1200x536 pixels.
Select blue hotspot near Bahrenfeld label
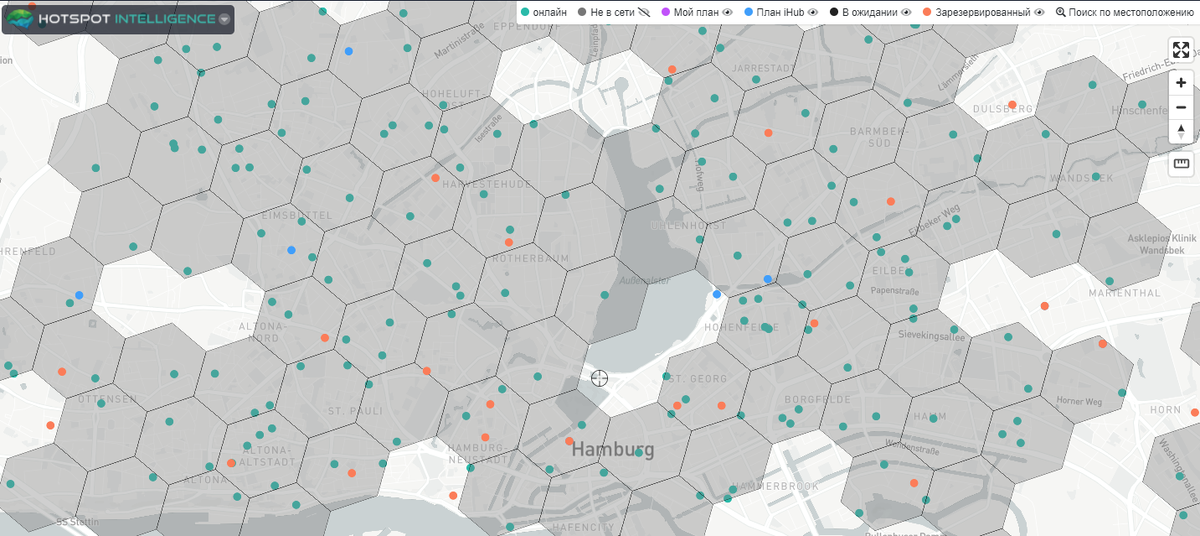tap(79, 295)
